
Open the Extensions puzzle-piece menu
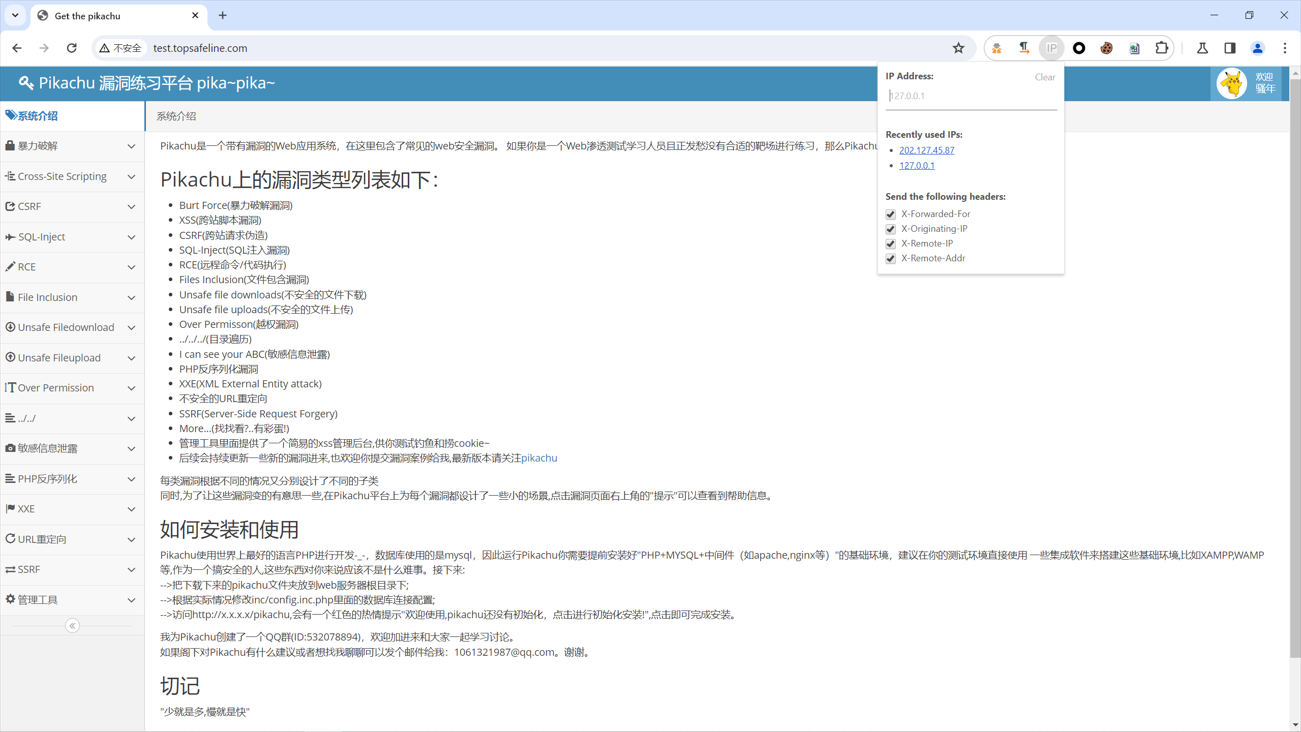(x=1161, y=47)
